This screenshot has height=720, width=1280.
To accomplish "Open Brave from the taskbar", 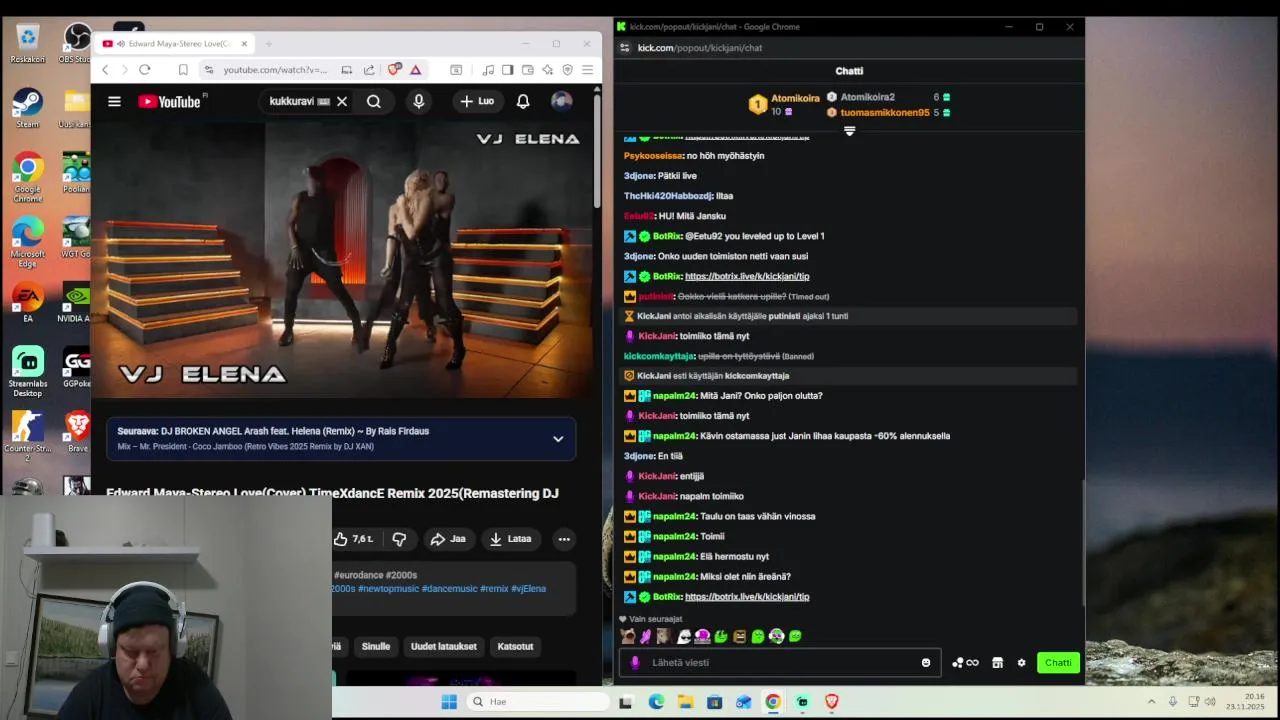I will pyautogui.click(x=831, y=701).
